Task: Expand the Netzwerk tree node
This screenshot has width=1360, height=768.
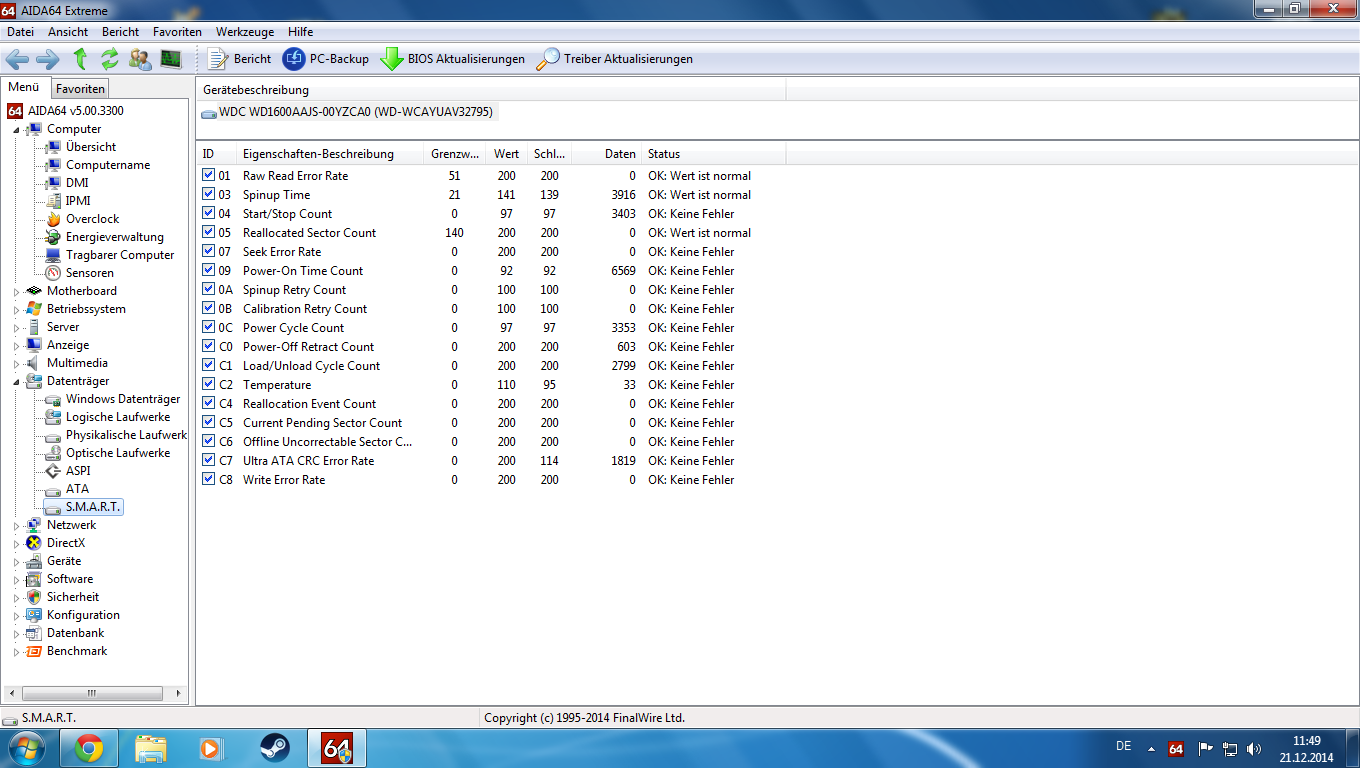Action: 16,525
